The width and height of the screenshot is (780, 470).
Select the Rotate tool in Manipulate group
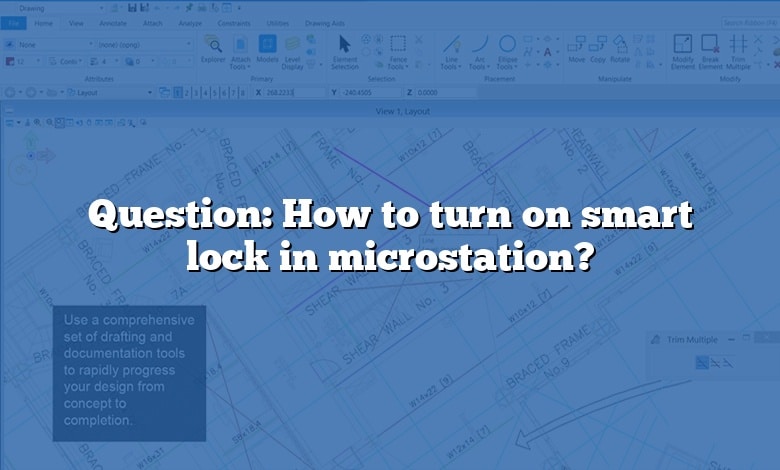[620, 49]
